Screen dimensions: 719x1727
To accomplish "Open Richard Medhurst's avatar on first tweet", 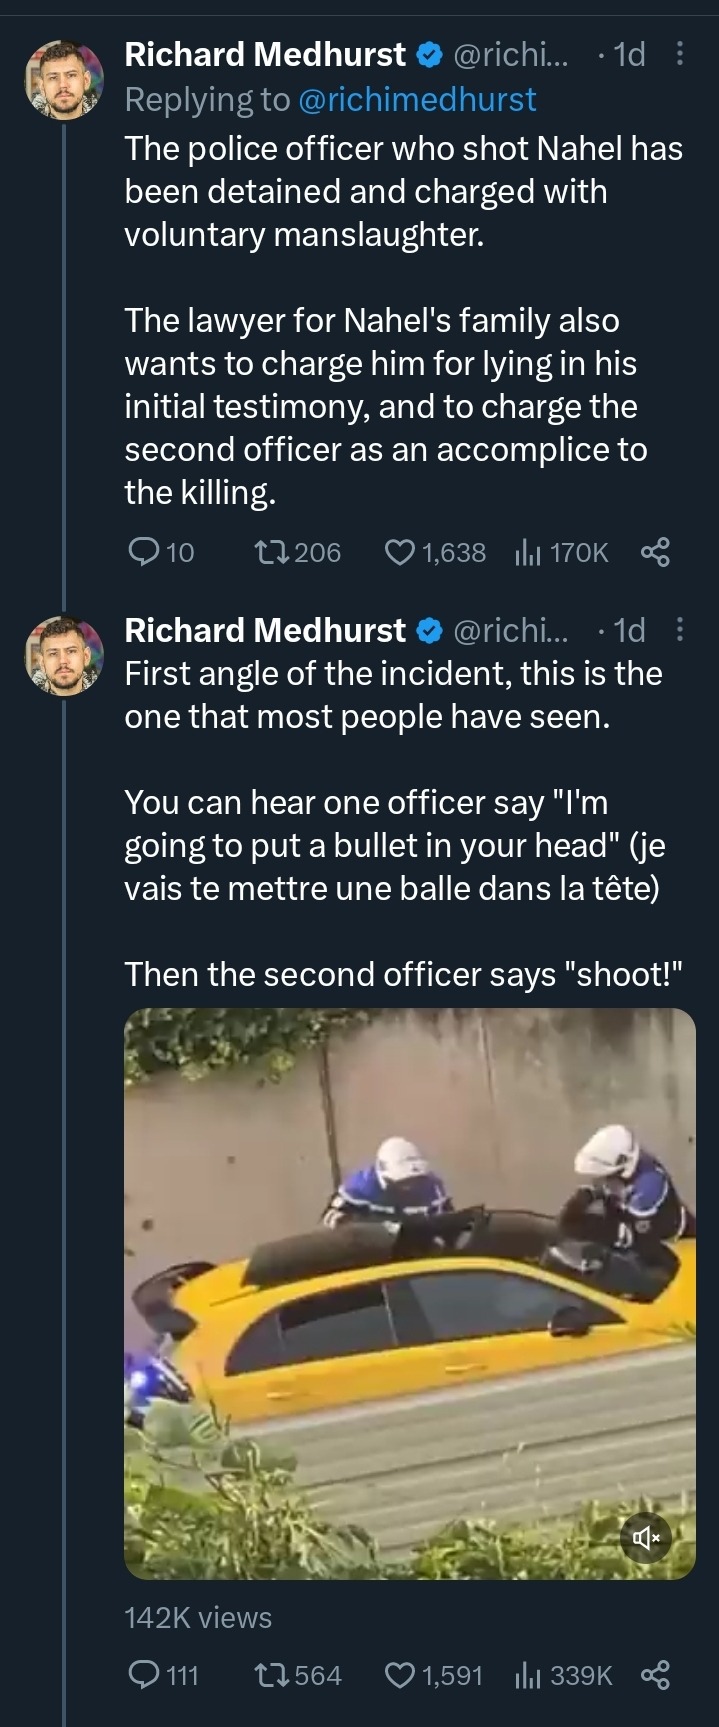I will [64, 80].
